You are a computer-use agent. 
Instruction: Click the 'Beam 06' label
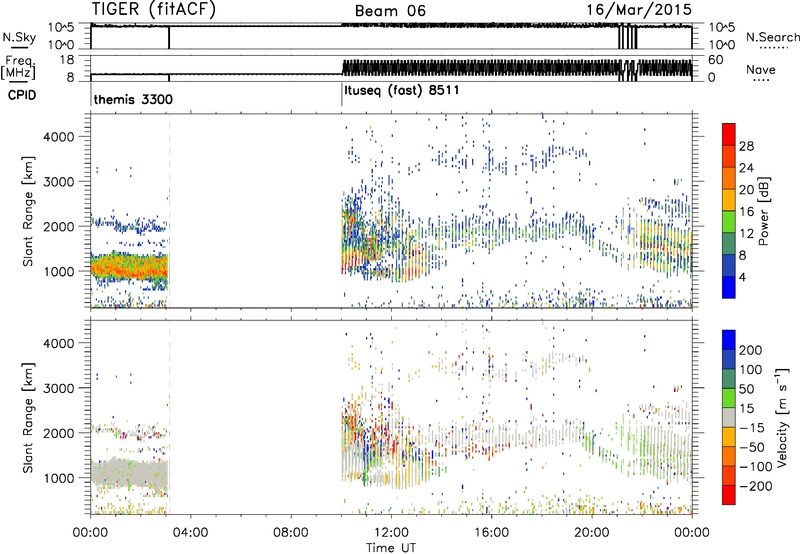(x=390, y=11)
